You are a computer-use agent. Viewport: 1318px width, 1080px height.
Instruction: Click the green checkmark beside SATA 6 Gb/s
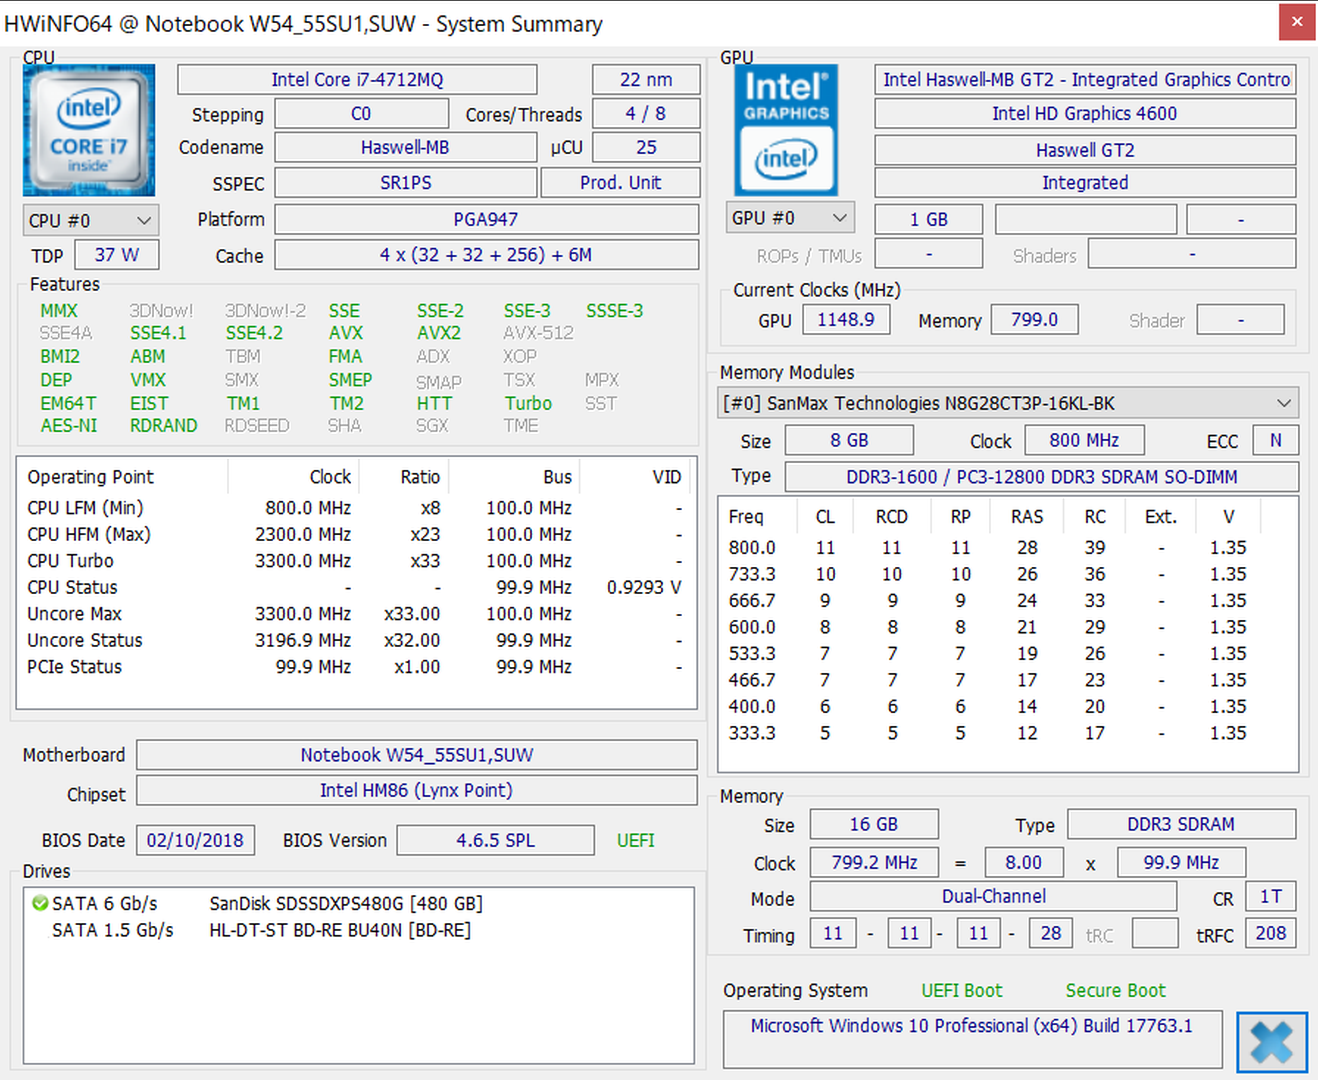(40, 903)
